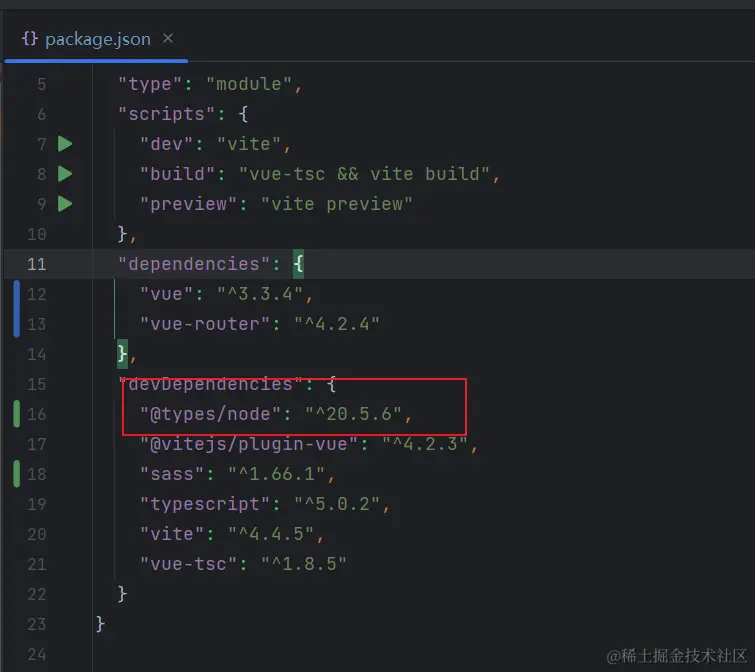Run the dev script gutter arrow

tap(65, 144)
